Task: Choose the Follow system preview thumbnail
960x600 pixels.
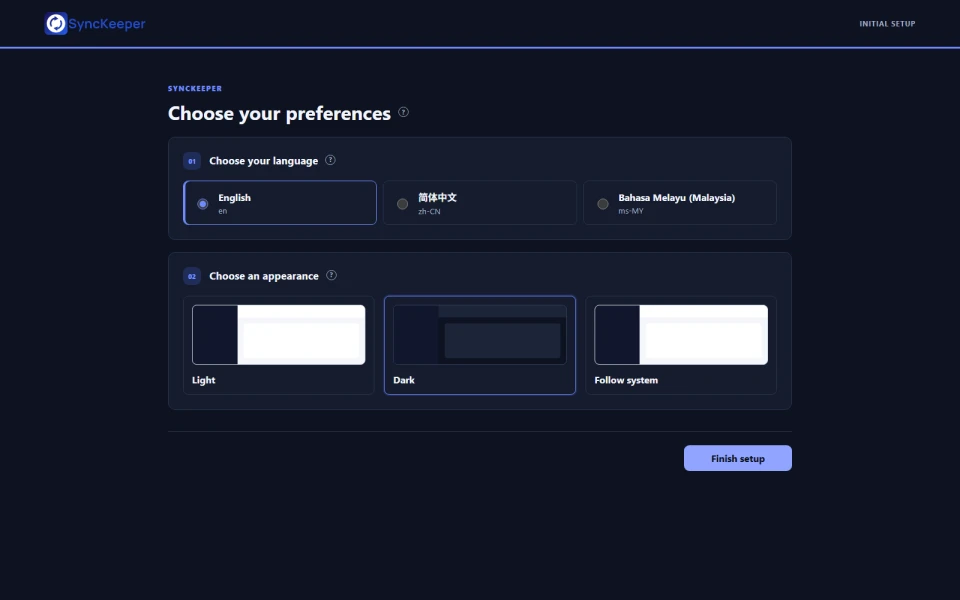Action: [x=681, y=335]
